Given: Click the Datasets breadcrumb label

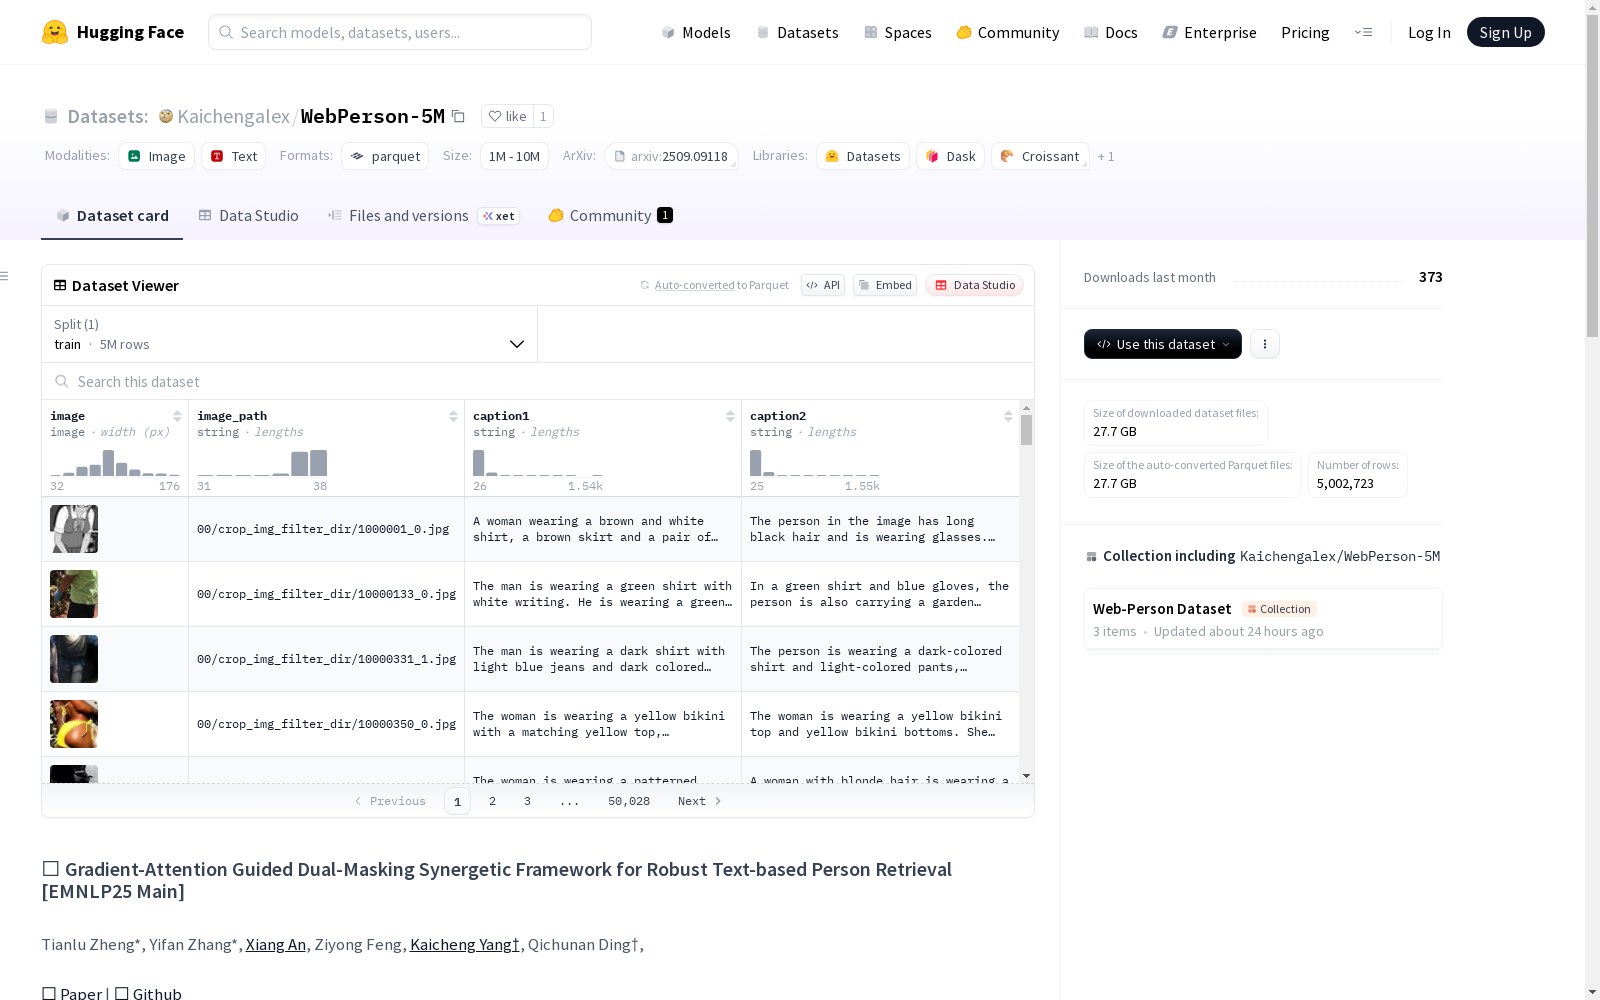Looking at the screenshot, I should (x=108, y=116).
